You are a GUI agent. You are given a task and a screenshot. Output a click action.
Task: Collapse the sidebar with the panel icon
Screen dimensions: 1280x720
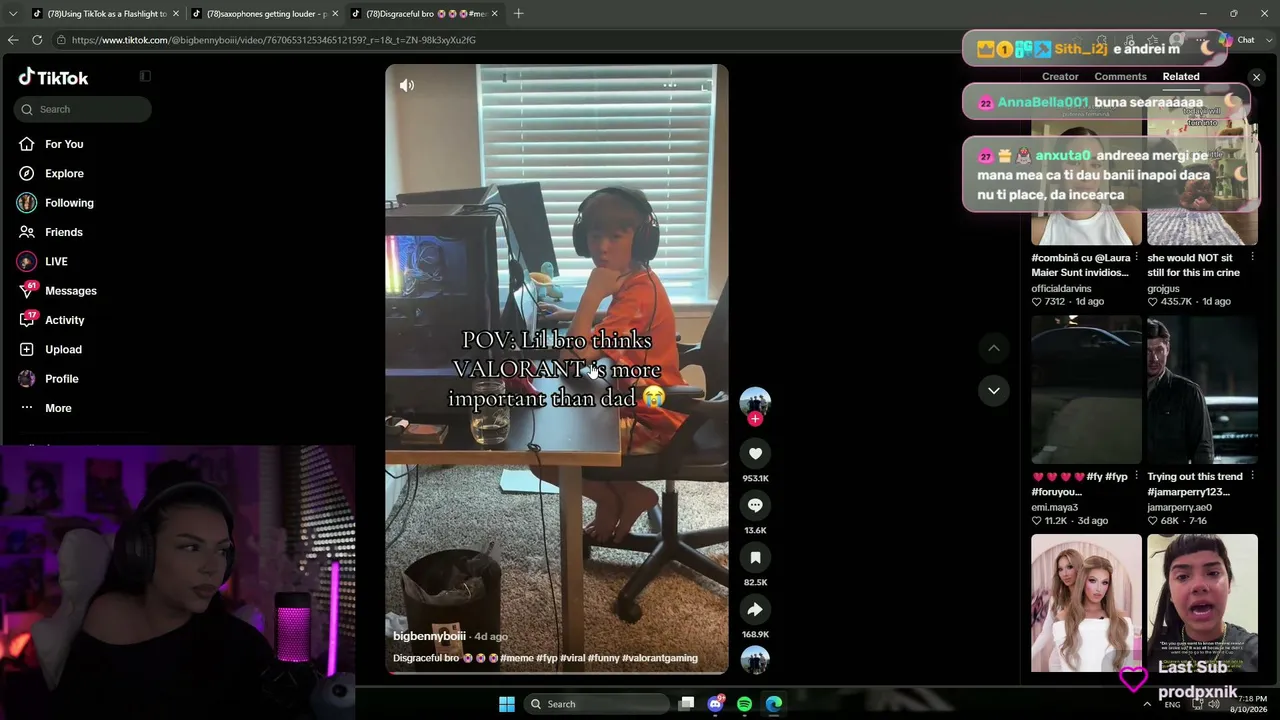click(145, 76)
